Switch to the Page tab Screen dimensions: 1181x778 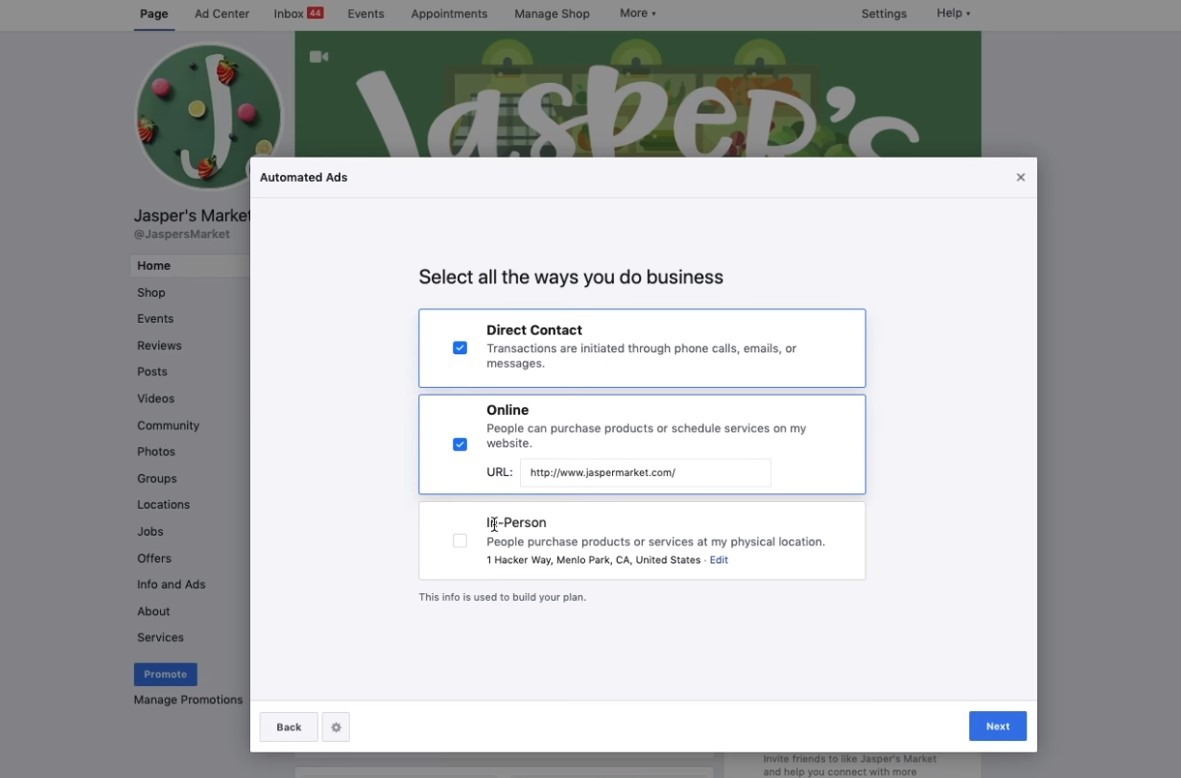(154, 14)
